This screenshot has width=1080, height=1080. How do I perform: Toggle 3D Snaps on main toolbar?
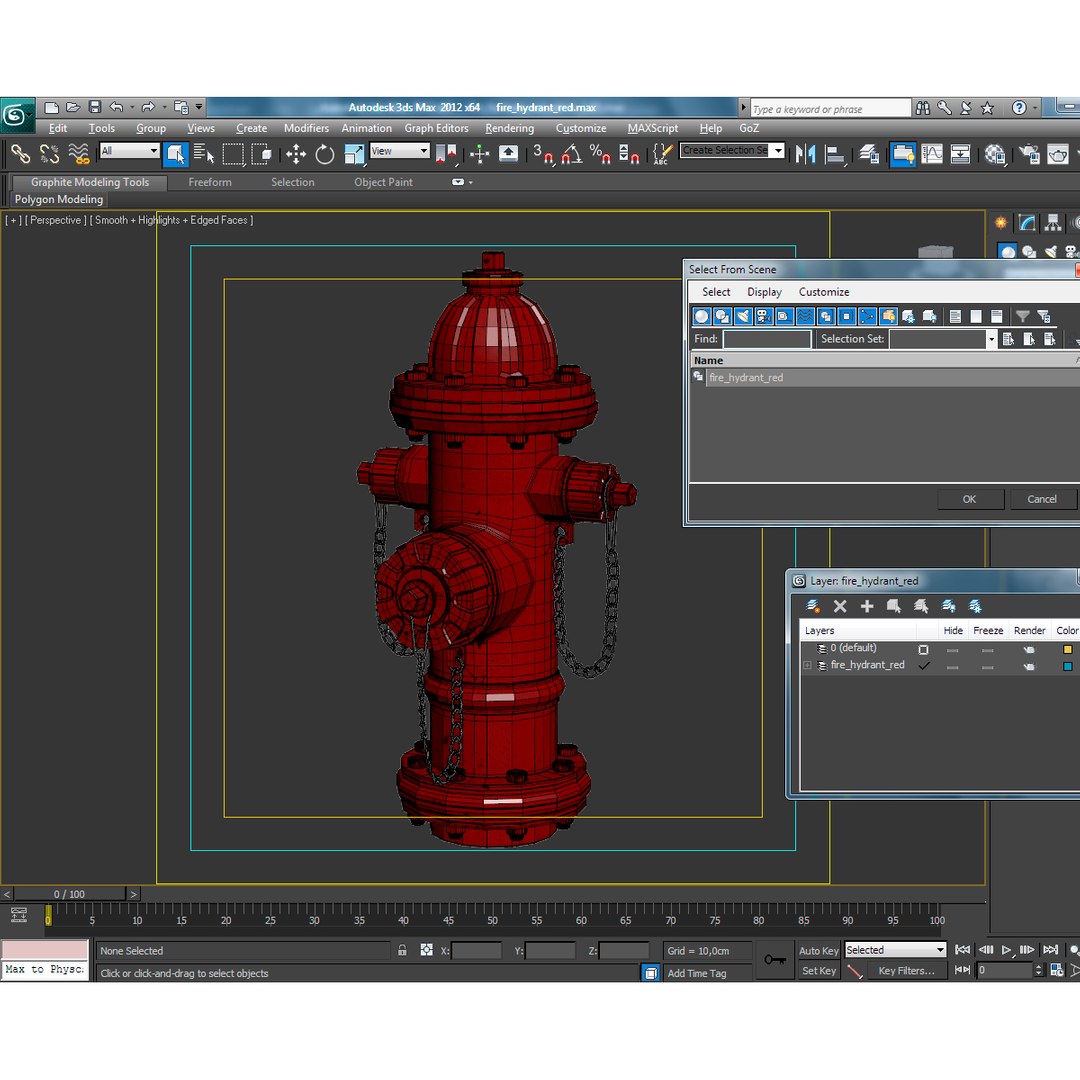pos(543,154)
